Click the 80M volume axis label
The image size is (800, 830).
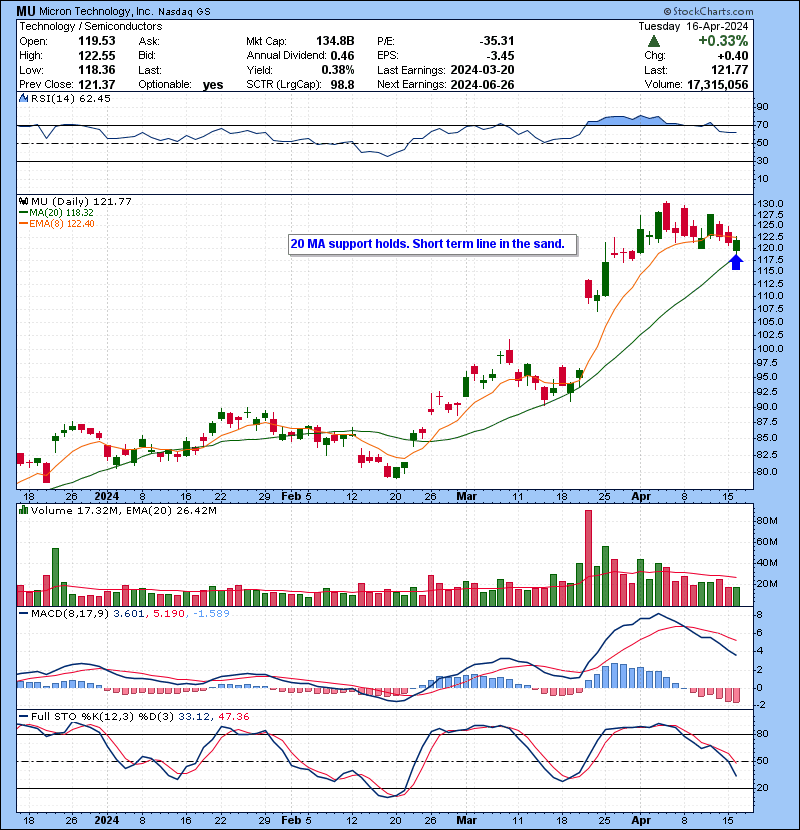(767, 520)
